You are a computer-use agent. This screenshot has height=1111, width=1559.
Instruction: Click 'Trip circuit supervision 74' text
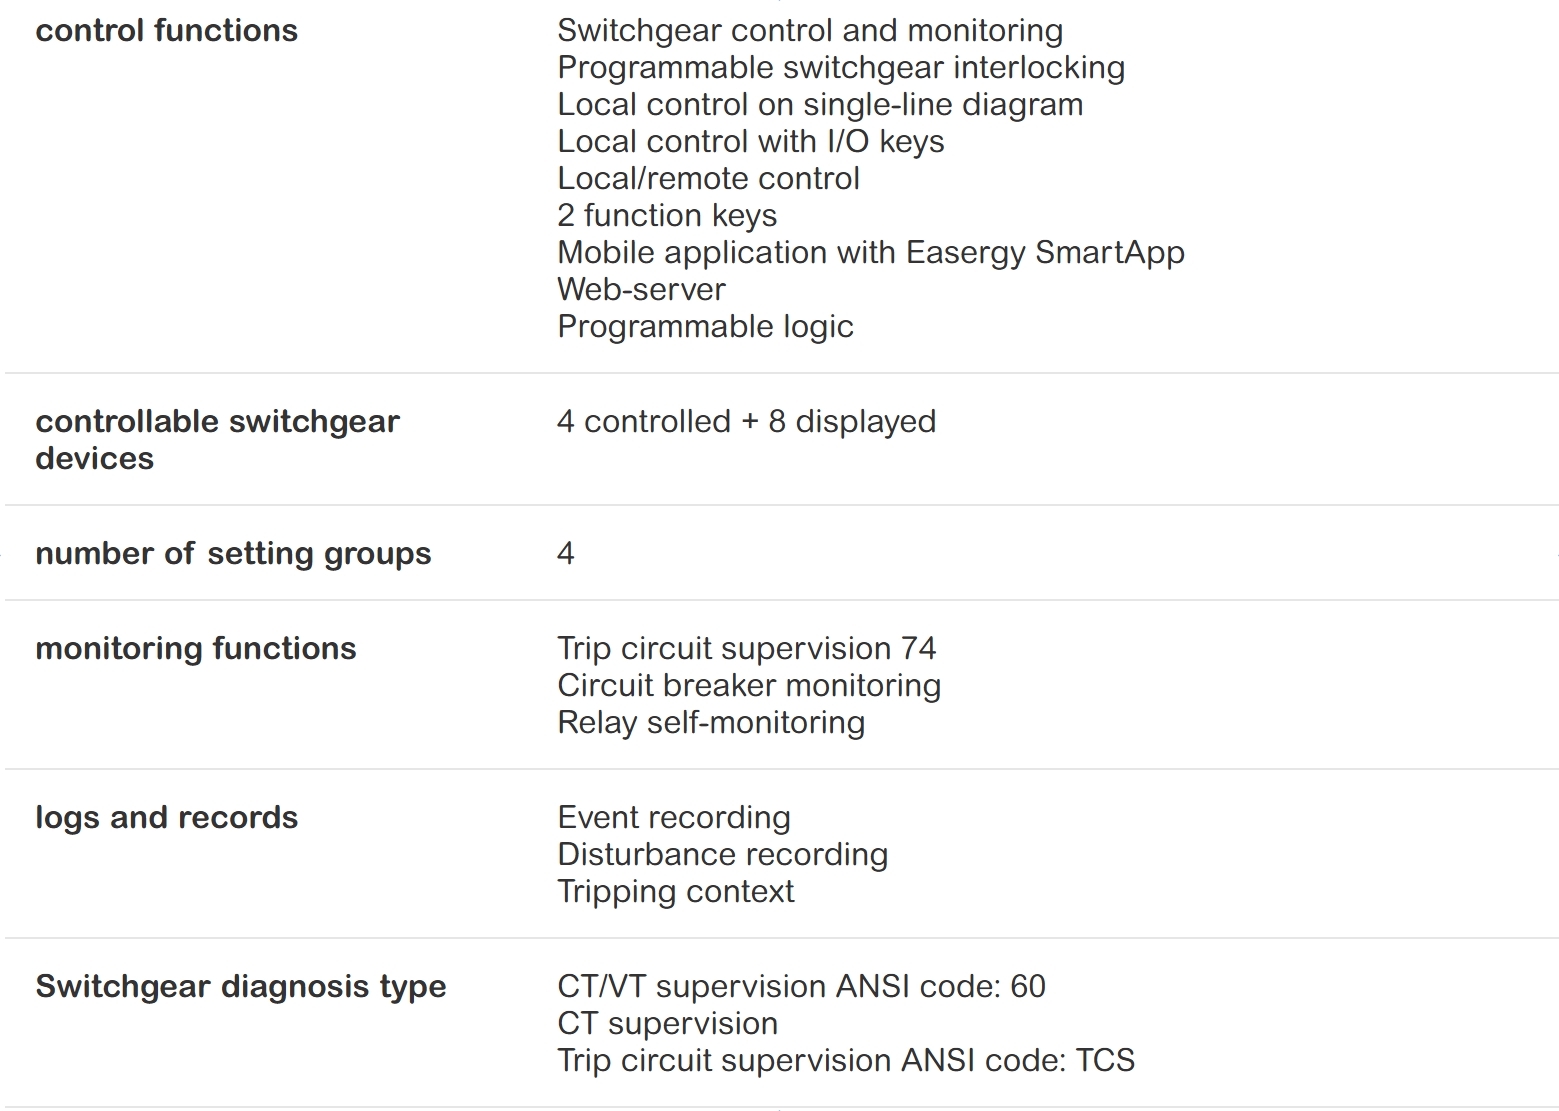[x=746, y=649]
